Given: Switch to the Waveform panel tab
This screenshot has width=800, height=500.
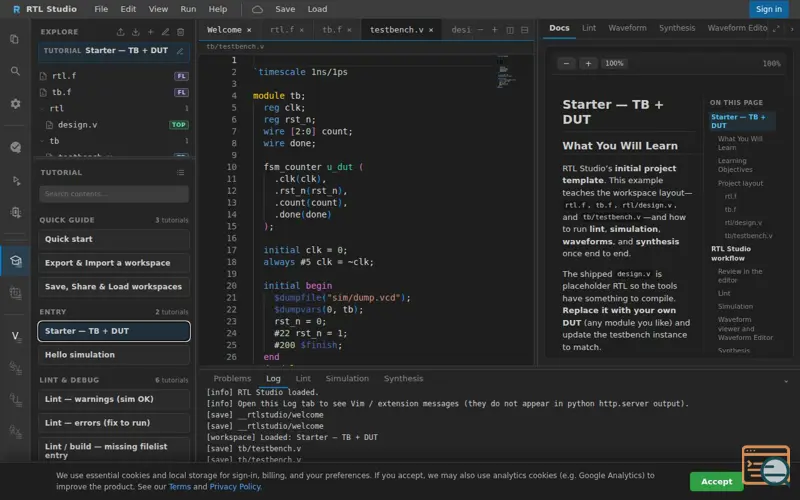Looking at the screenshot, I should tap(628, 28).
